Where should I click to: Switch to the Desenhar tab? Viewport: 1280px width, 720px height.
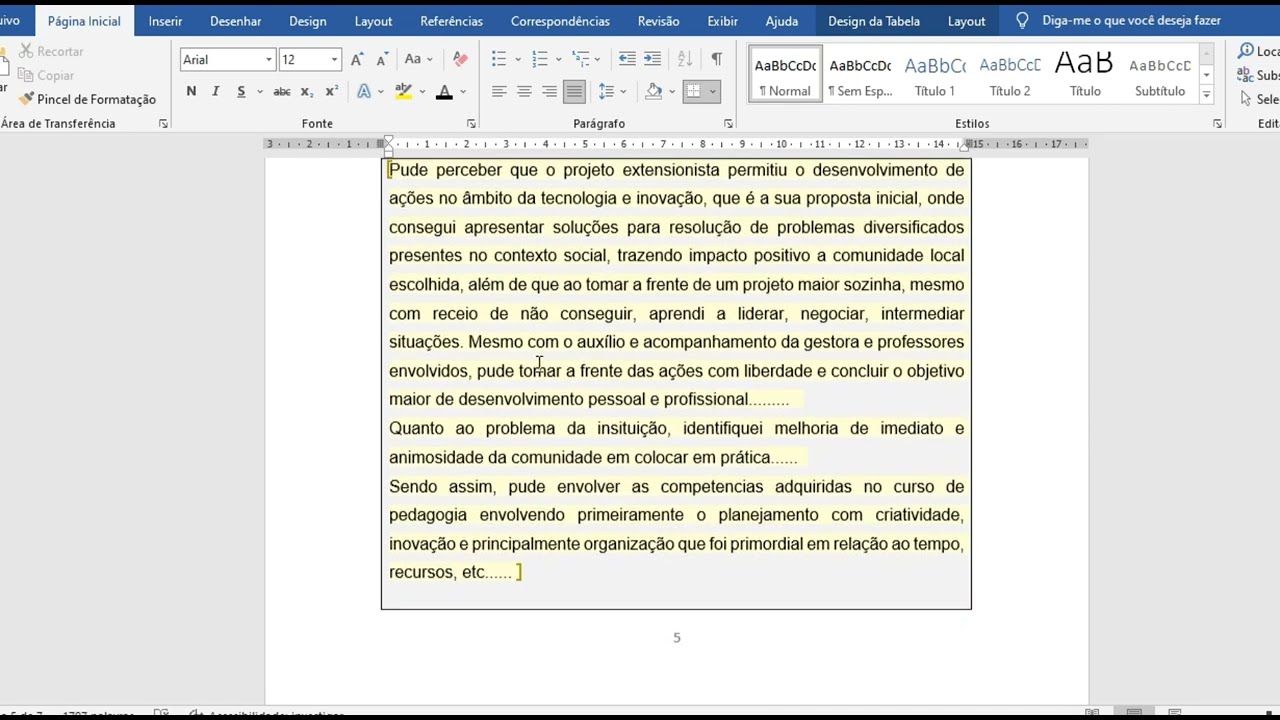(x=235, y=21)
